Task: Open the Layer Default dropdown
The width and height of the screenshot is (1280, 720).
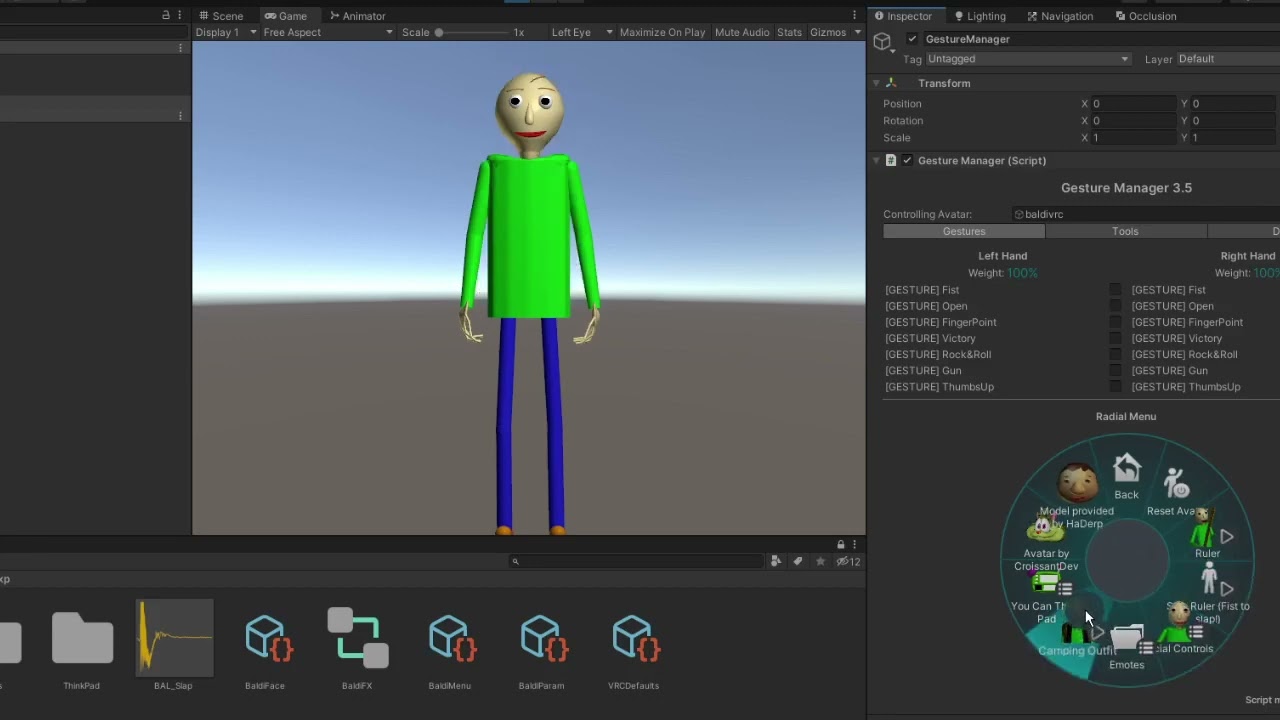Action: click(x=1228, y=59)
